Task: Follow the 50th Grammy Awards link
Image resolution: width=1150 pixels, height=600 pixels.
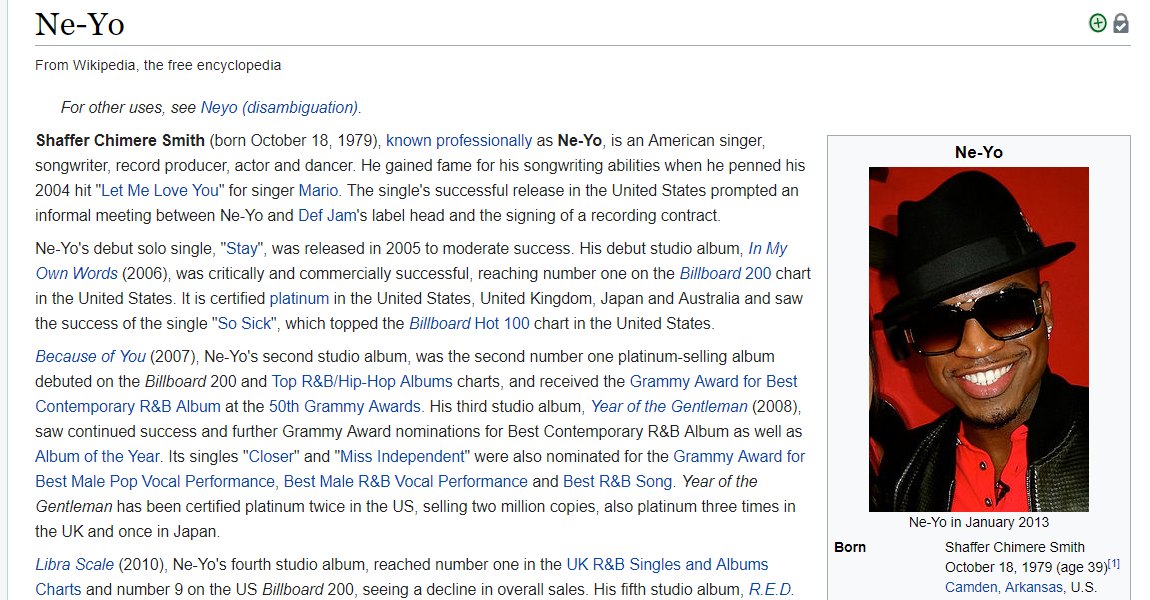Action: [x=345, y=406]
